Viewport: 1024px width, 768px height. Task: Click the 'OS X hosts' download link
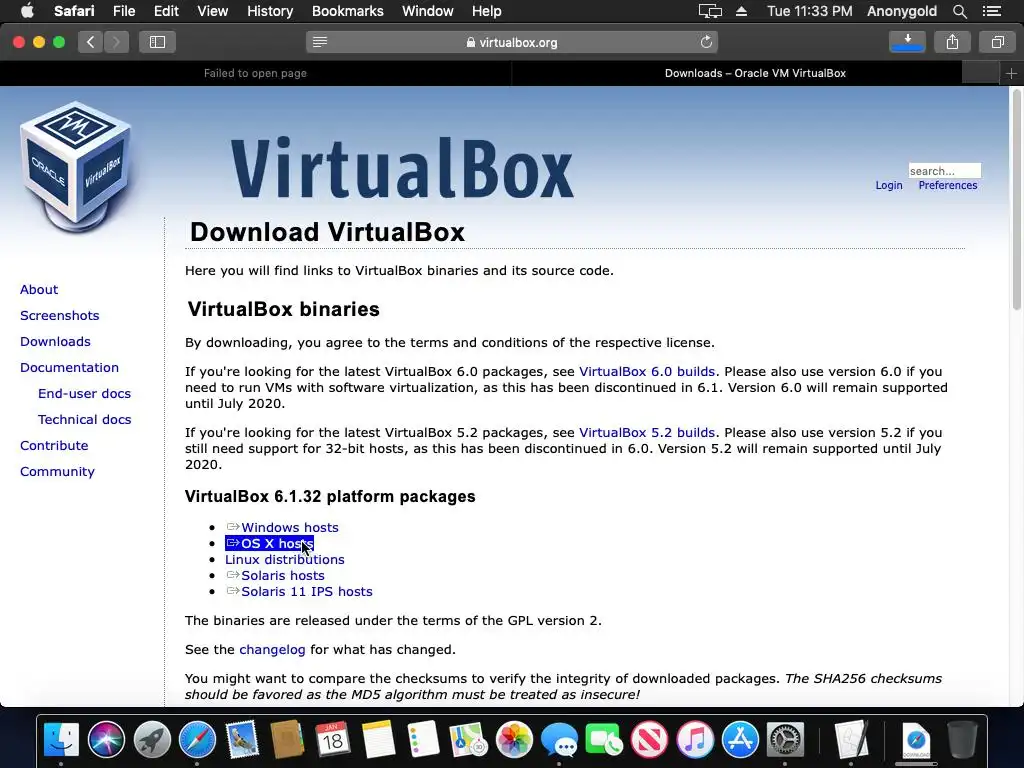pos(270,543)
